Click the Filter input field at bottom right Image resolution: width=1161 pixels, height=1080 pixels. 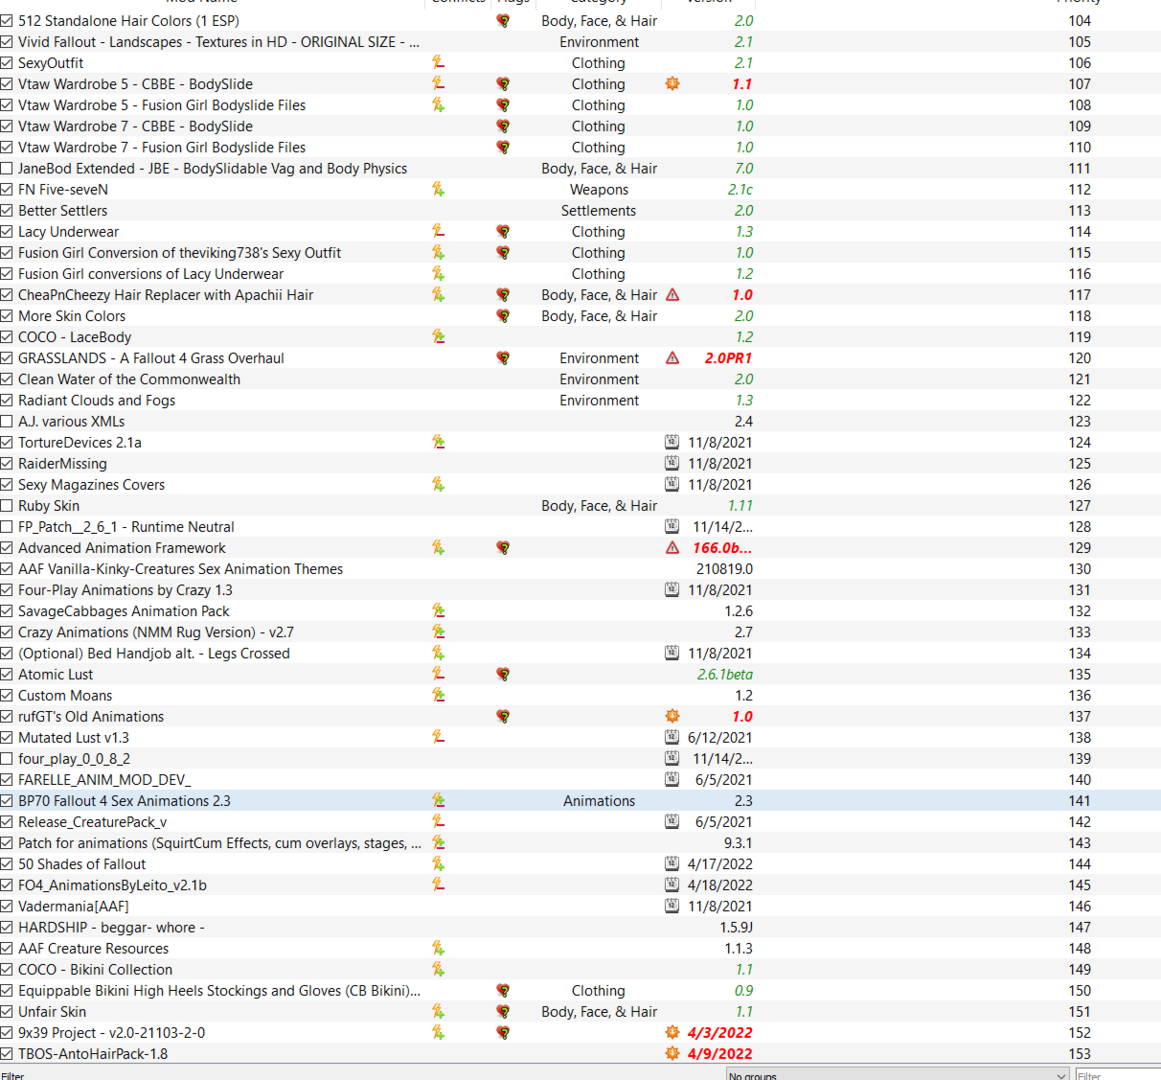click(1117, 1075)
